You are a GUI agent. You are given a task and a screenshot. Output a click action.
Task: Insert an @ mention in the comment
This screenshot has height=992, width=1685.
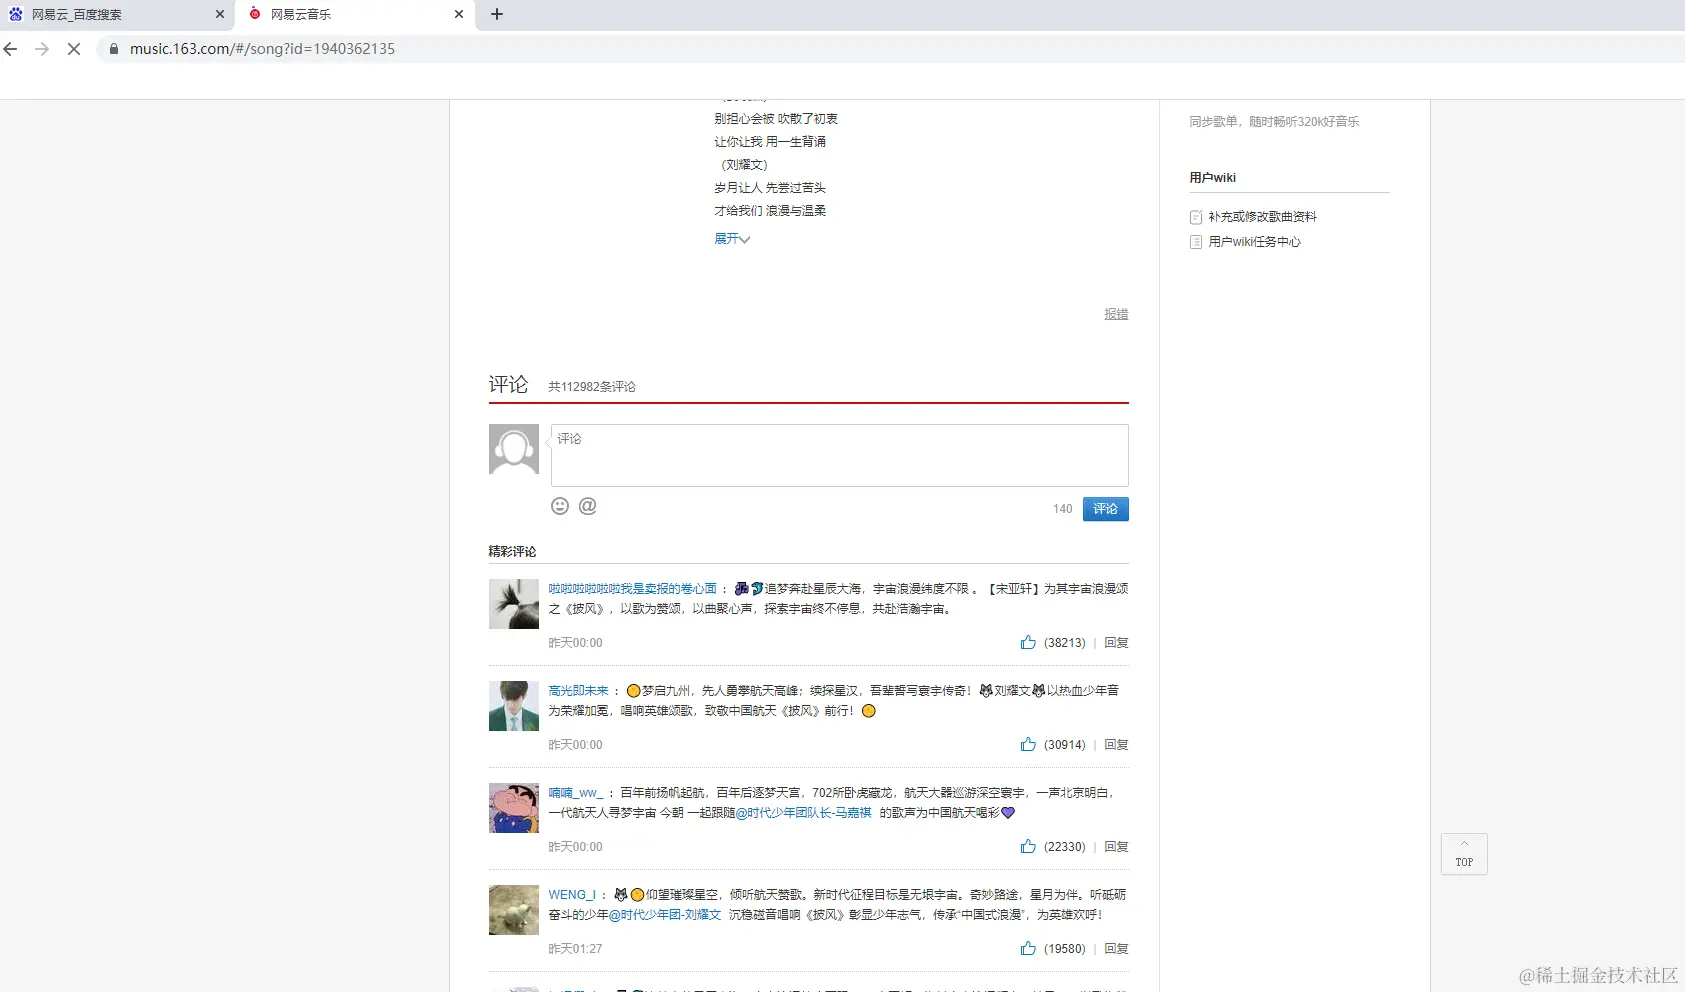pos(588,506)
